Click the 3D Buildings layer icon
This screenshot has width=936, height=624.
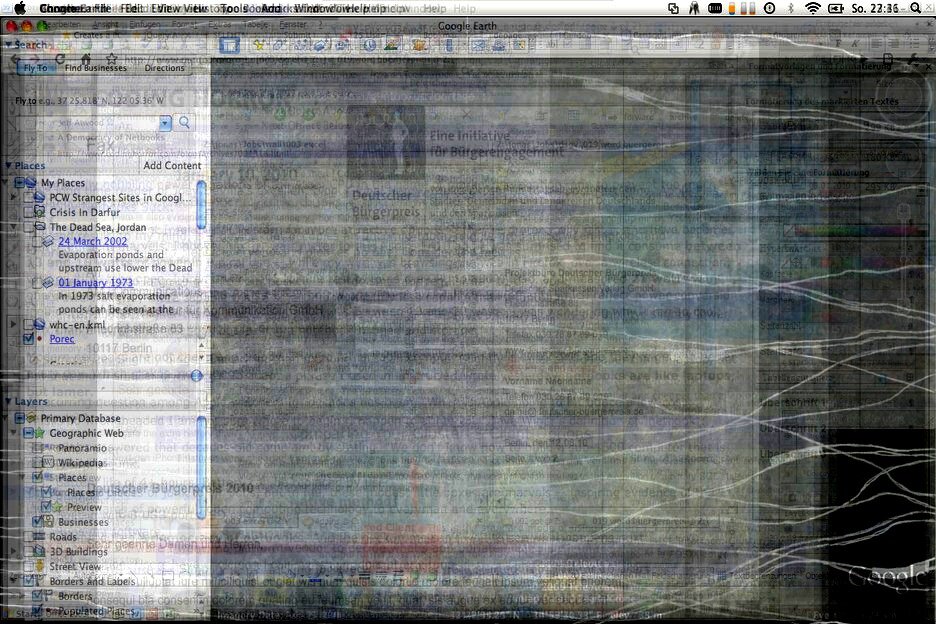39,551
